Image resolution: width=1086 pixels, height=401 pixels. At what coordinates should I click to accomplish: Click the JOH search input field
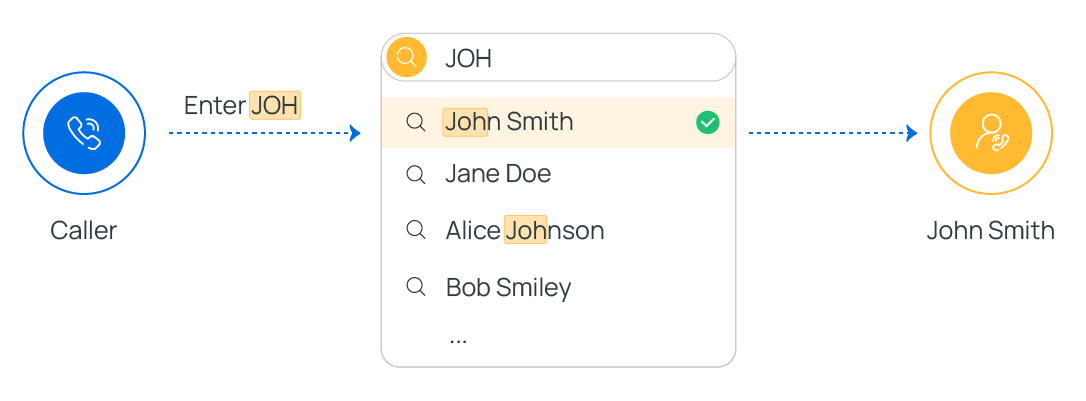580,58
